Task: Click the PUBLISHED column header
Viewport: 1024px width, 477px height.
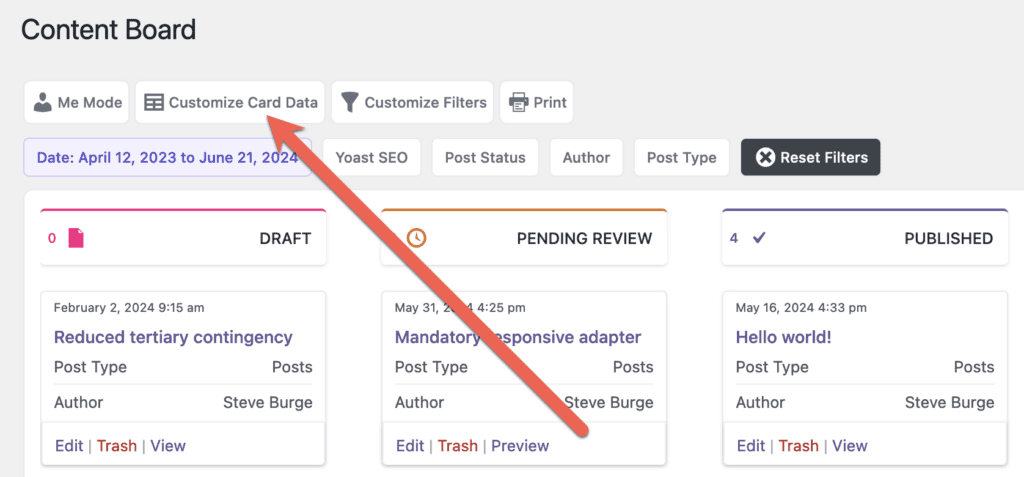Action: (x=948, y=238)
